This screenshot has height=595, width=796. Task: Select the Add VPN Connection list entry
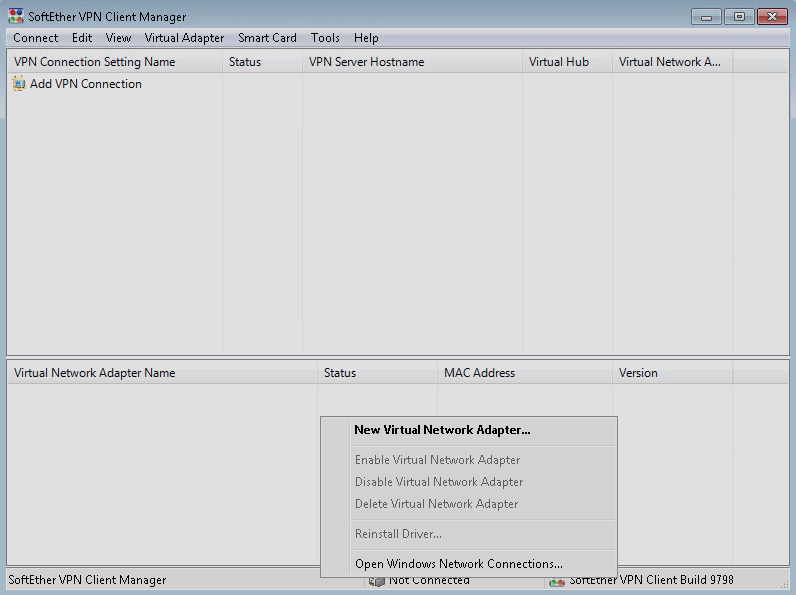click(85, 84)
